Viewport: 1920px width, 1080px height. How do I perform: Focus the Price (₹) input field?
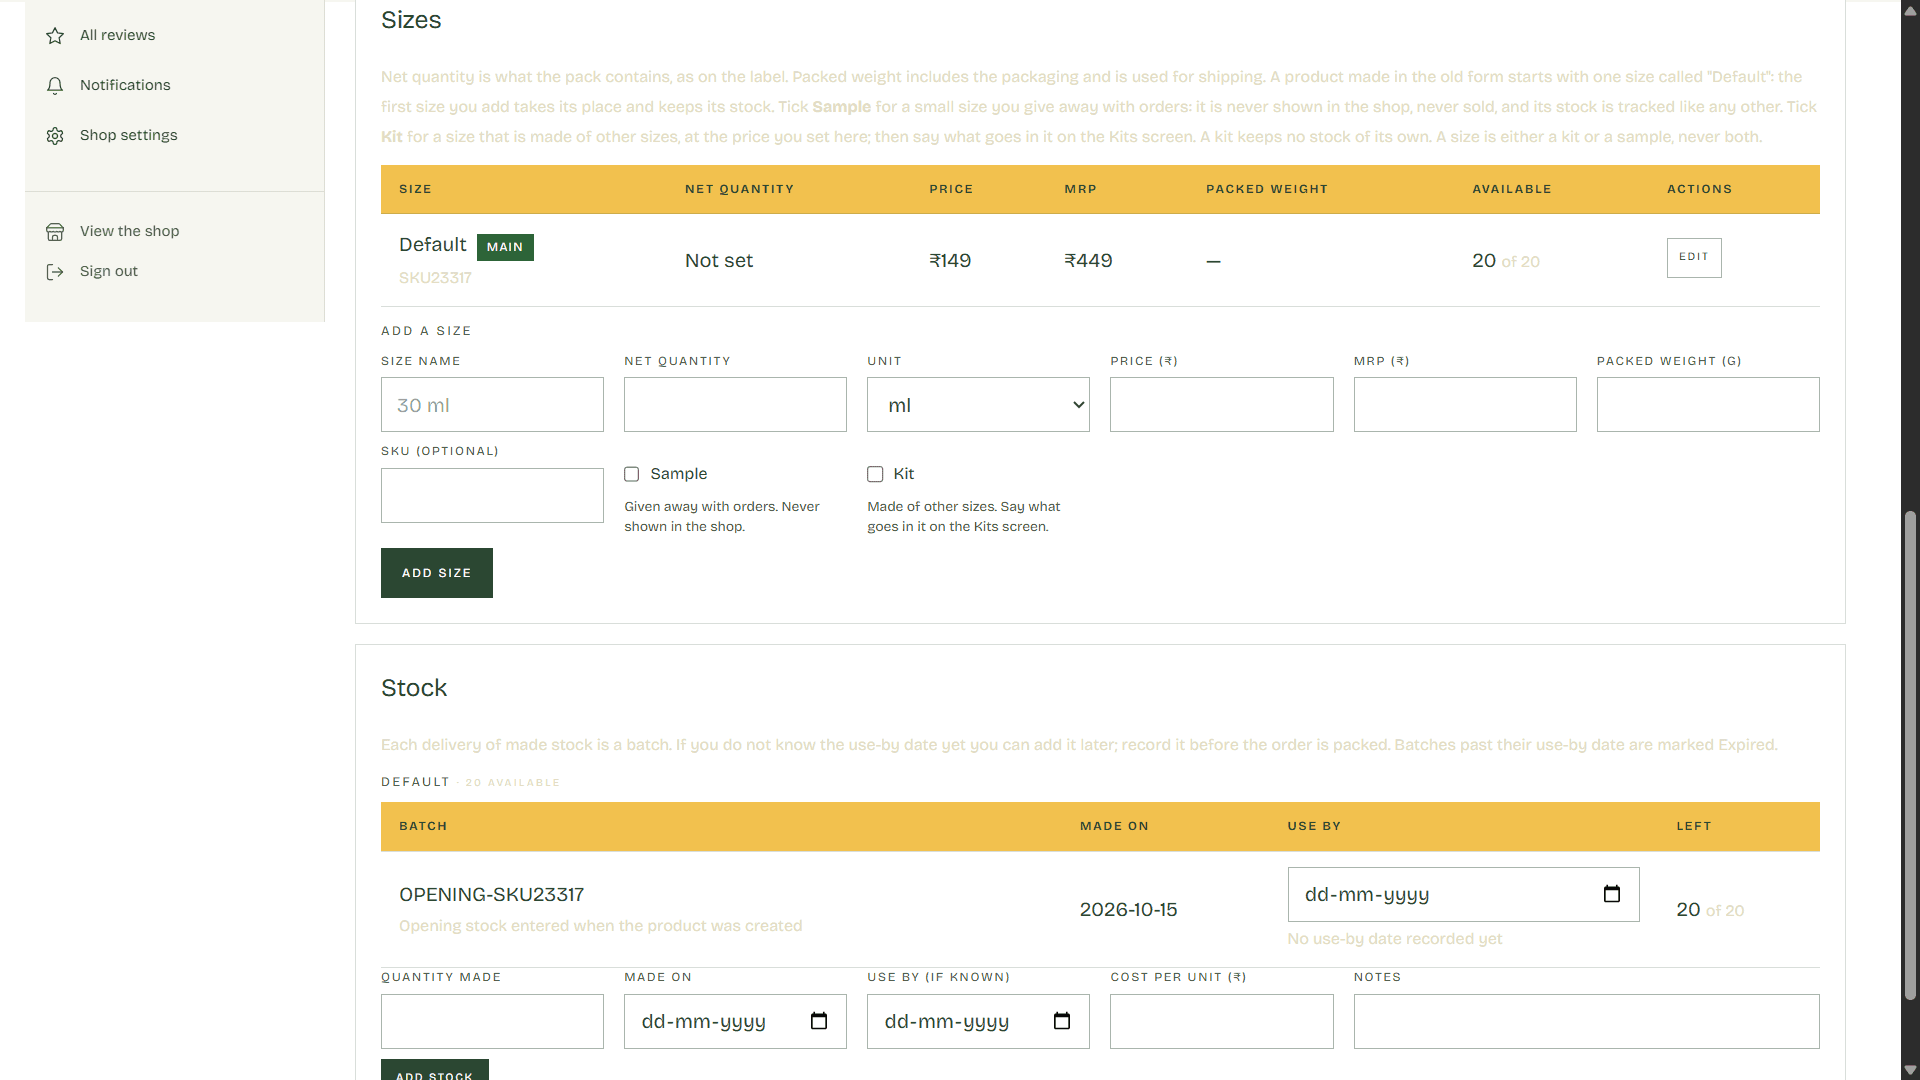point(1221,405)
